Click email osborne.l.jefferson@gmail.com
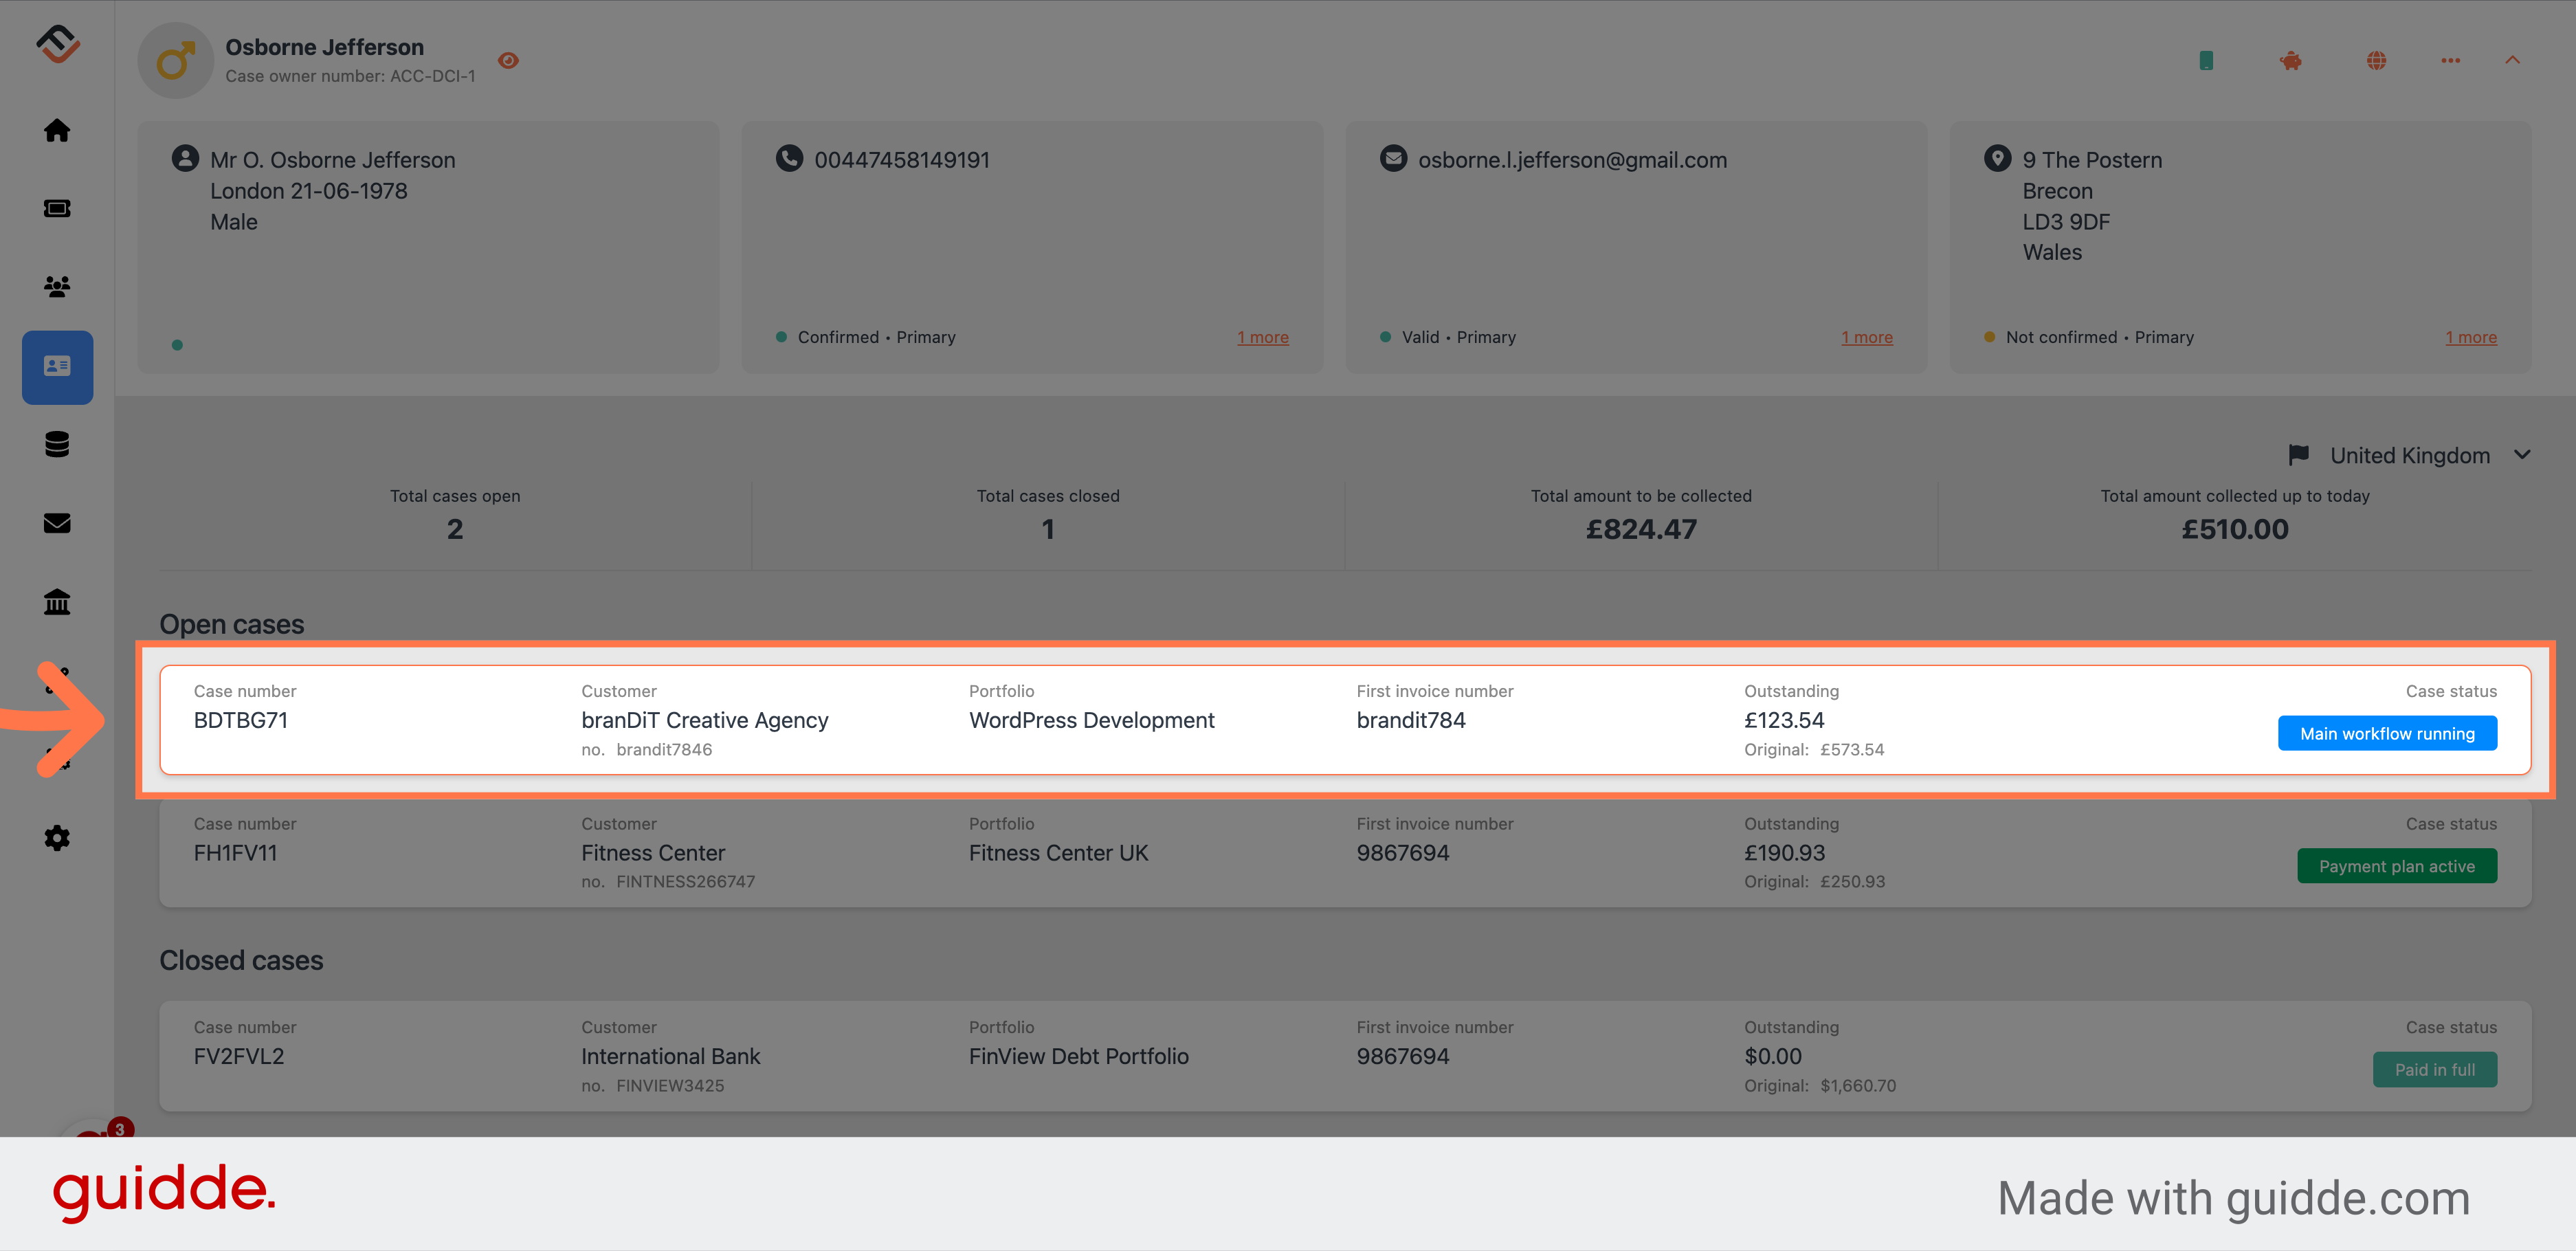2576x1251 pixels. 1572,160
